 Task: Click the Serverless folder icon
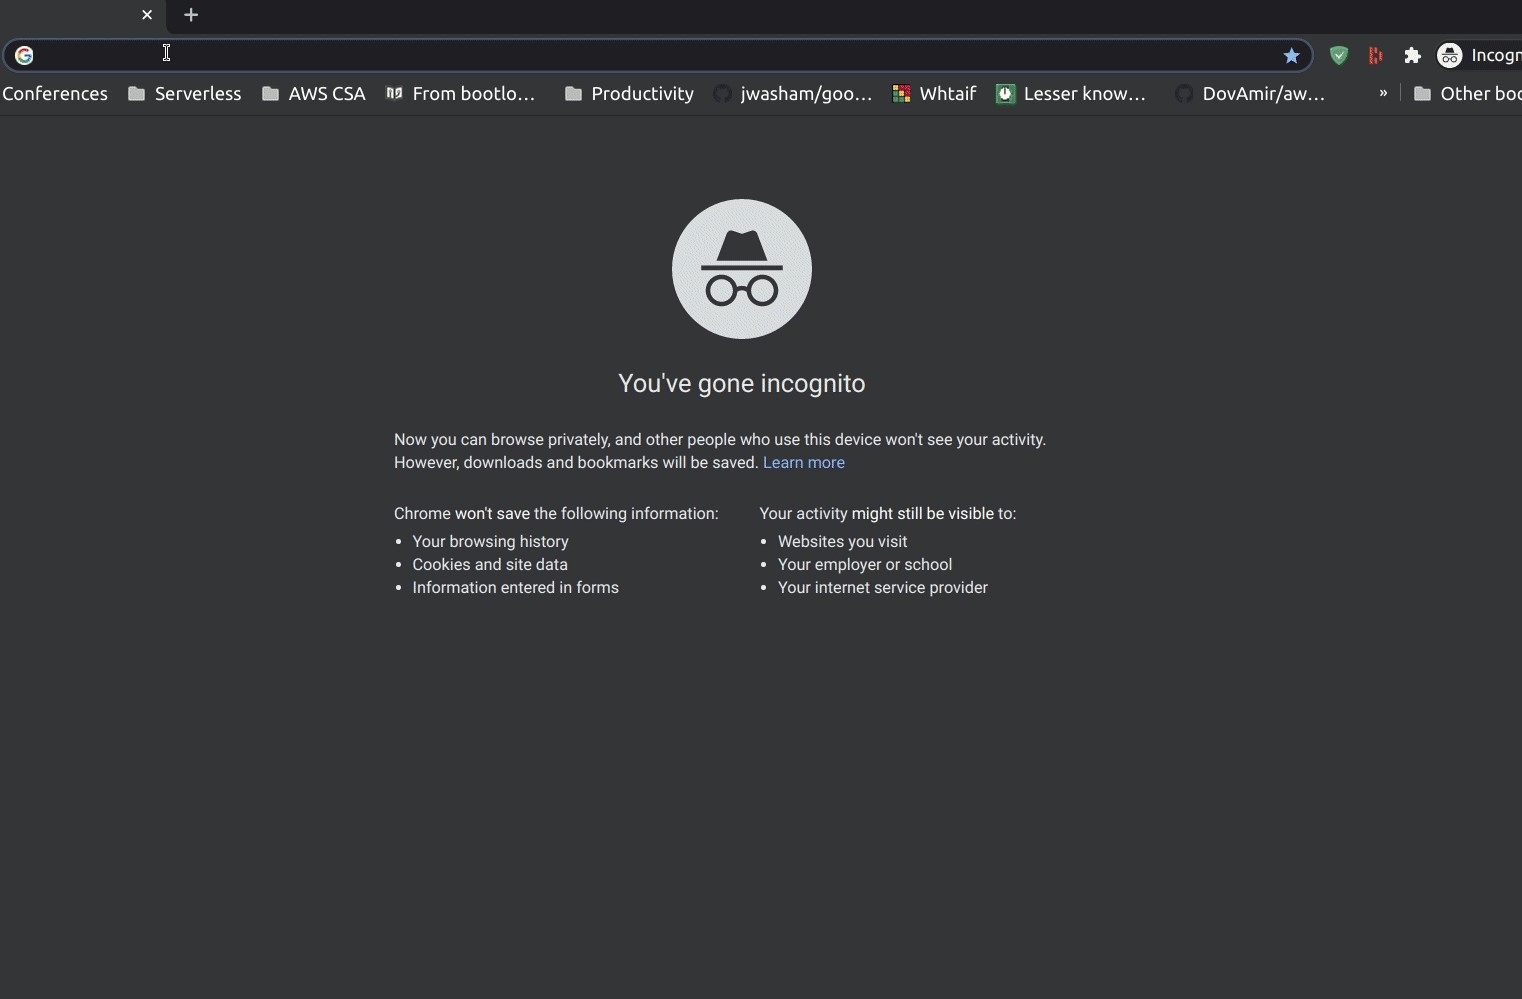pos(137,94)
